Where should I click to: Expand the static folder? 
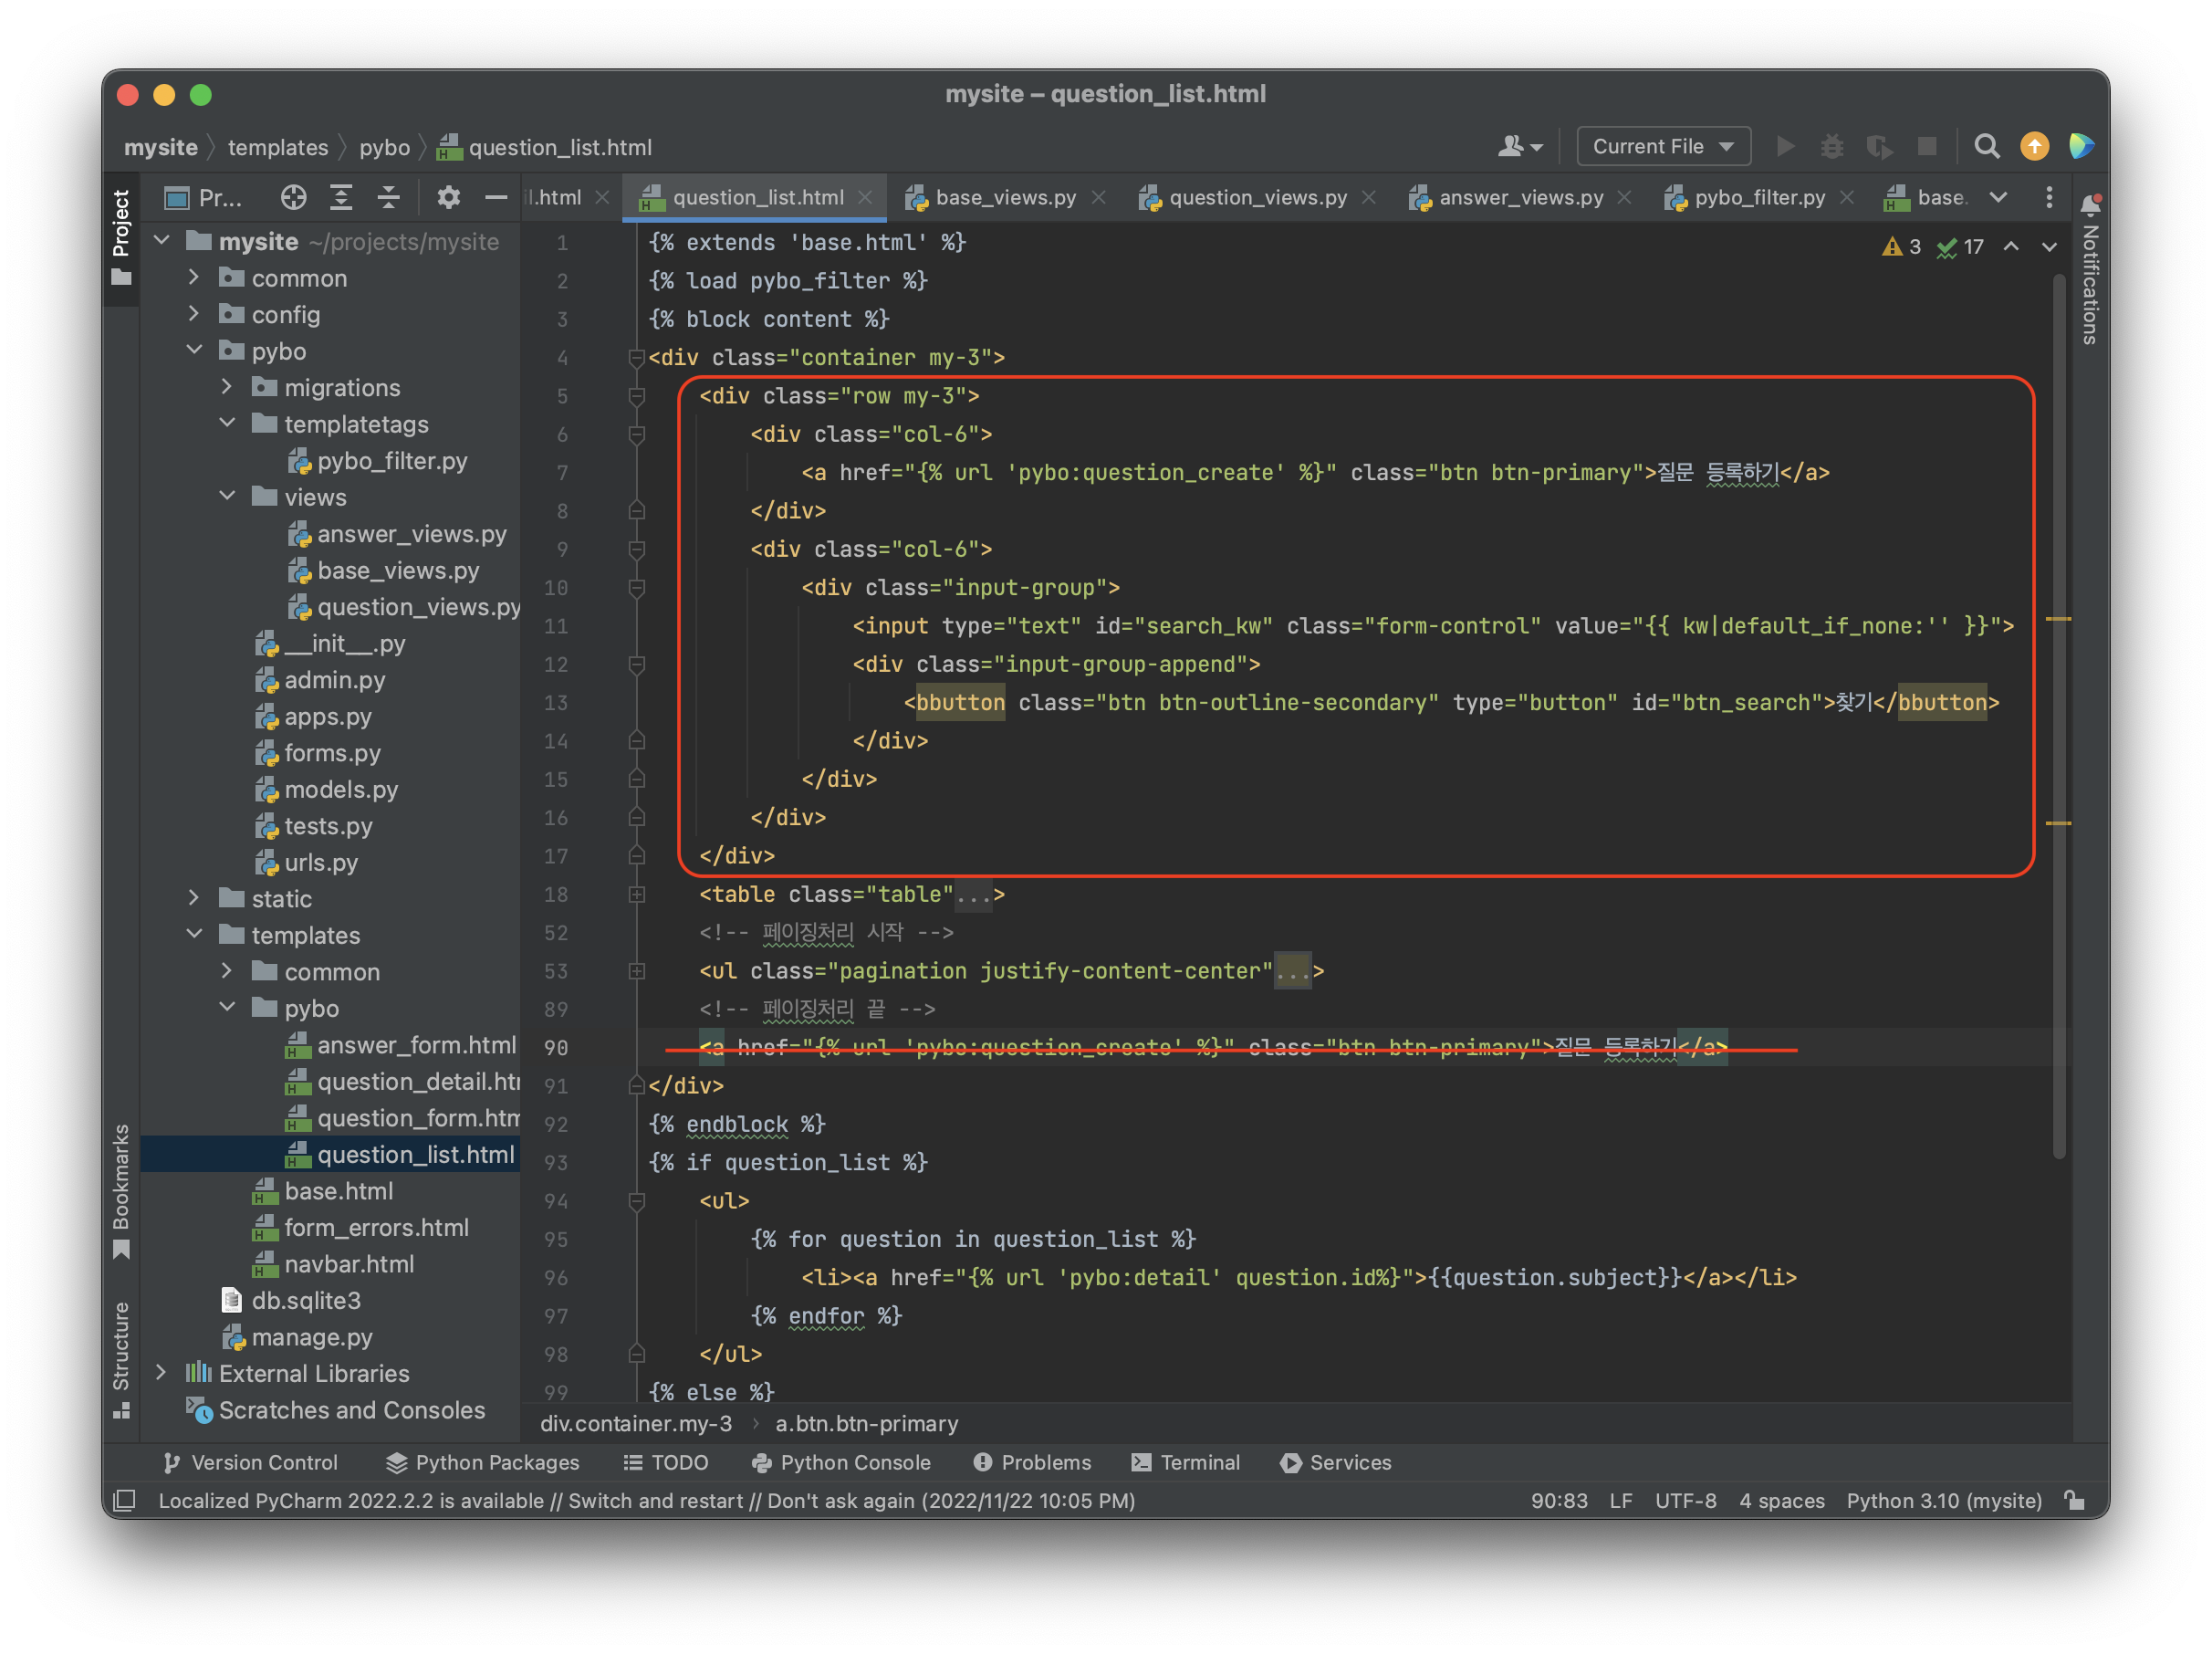click(x=194, y=898)
